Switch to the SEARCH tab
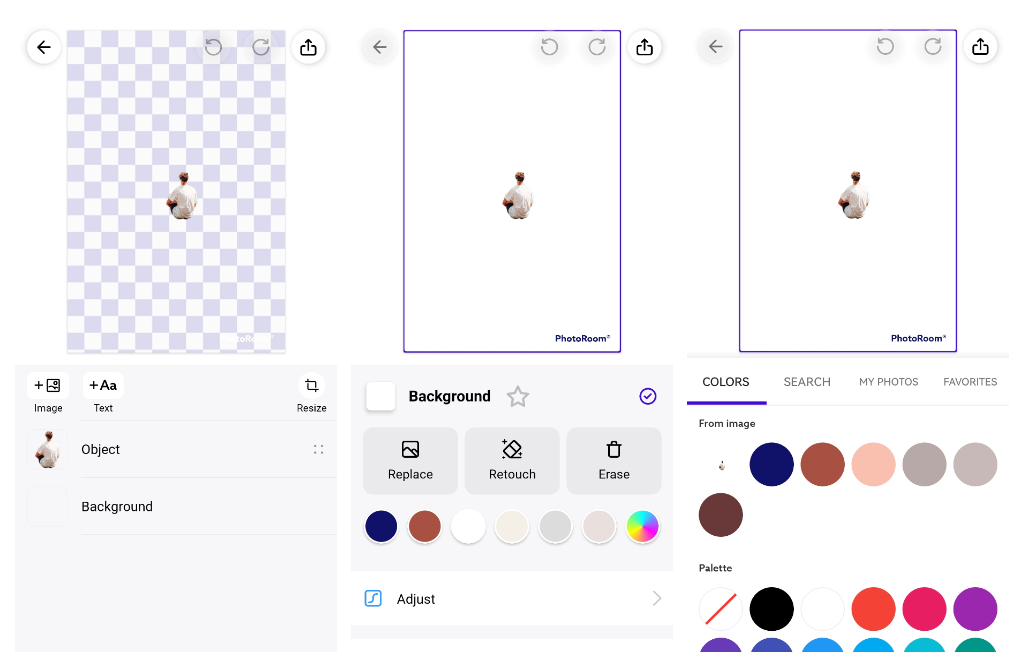 807,382
